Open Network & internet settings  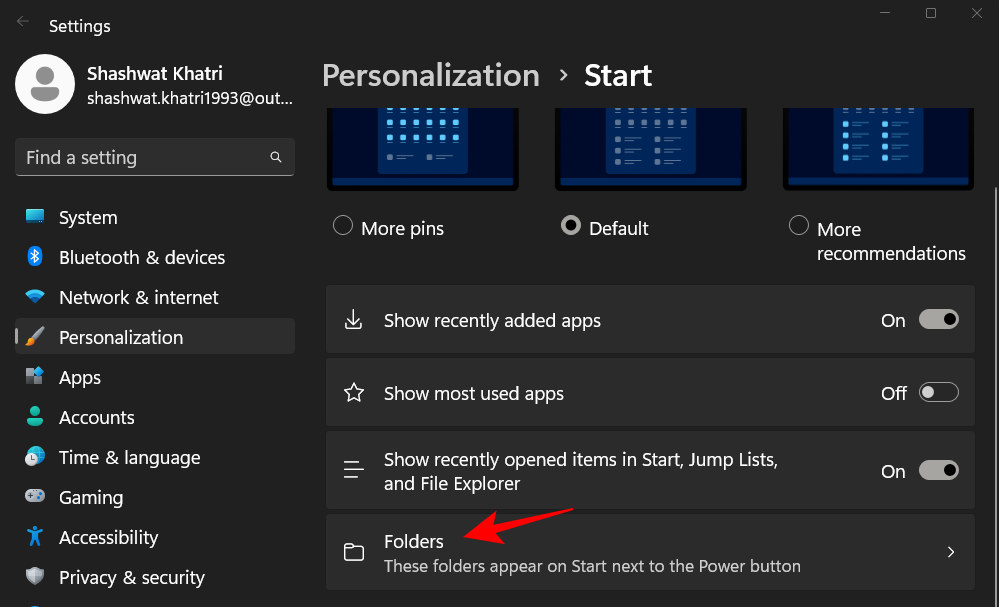click(x=34, y=297)
